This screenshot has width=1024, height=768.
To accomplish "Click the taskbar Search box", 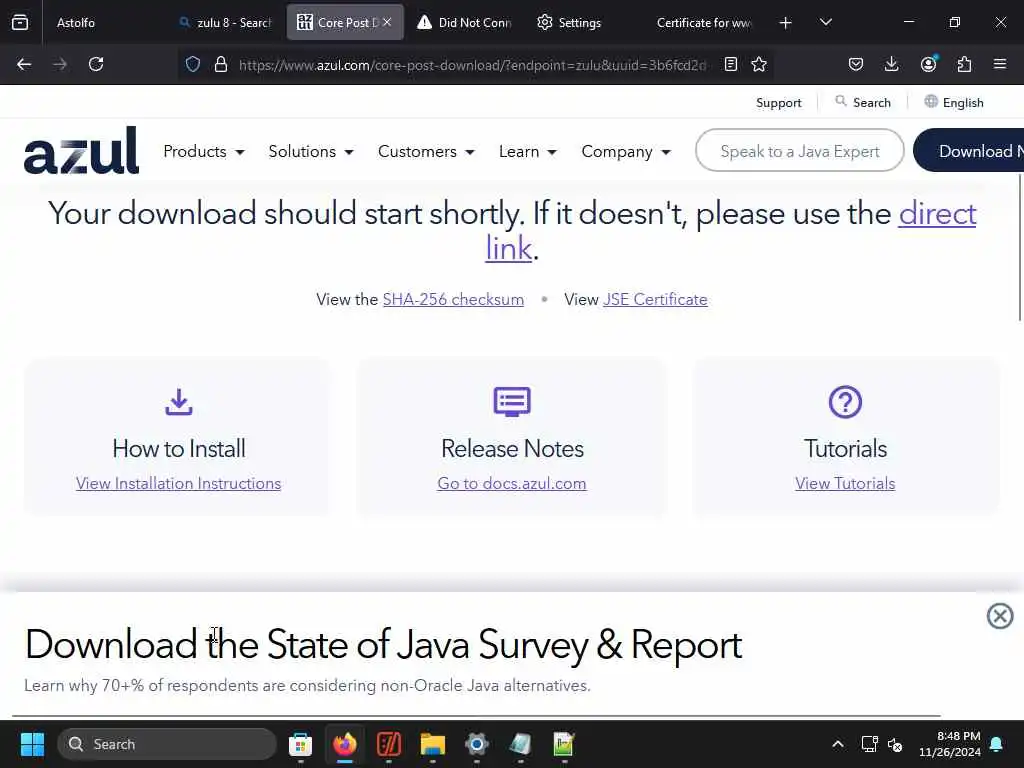I will pyautogui.click(x=167, y=744).
